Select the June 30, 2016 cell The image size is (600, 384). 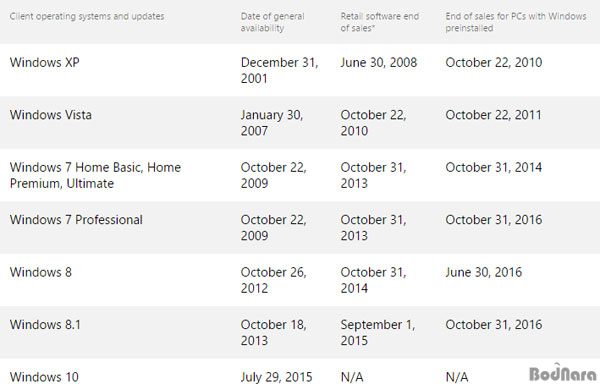[484, 272]
